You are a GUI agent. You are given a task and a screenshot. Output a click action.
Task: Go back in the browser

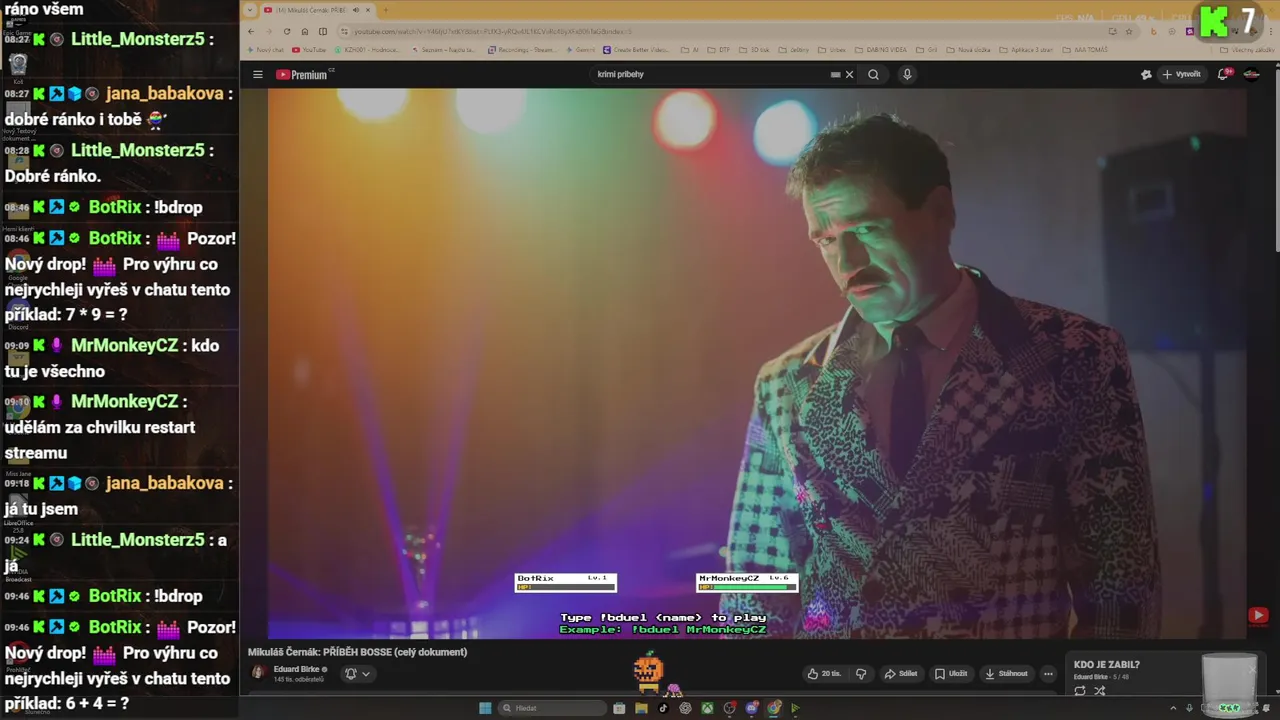click(x=252, y=31)
